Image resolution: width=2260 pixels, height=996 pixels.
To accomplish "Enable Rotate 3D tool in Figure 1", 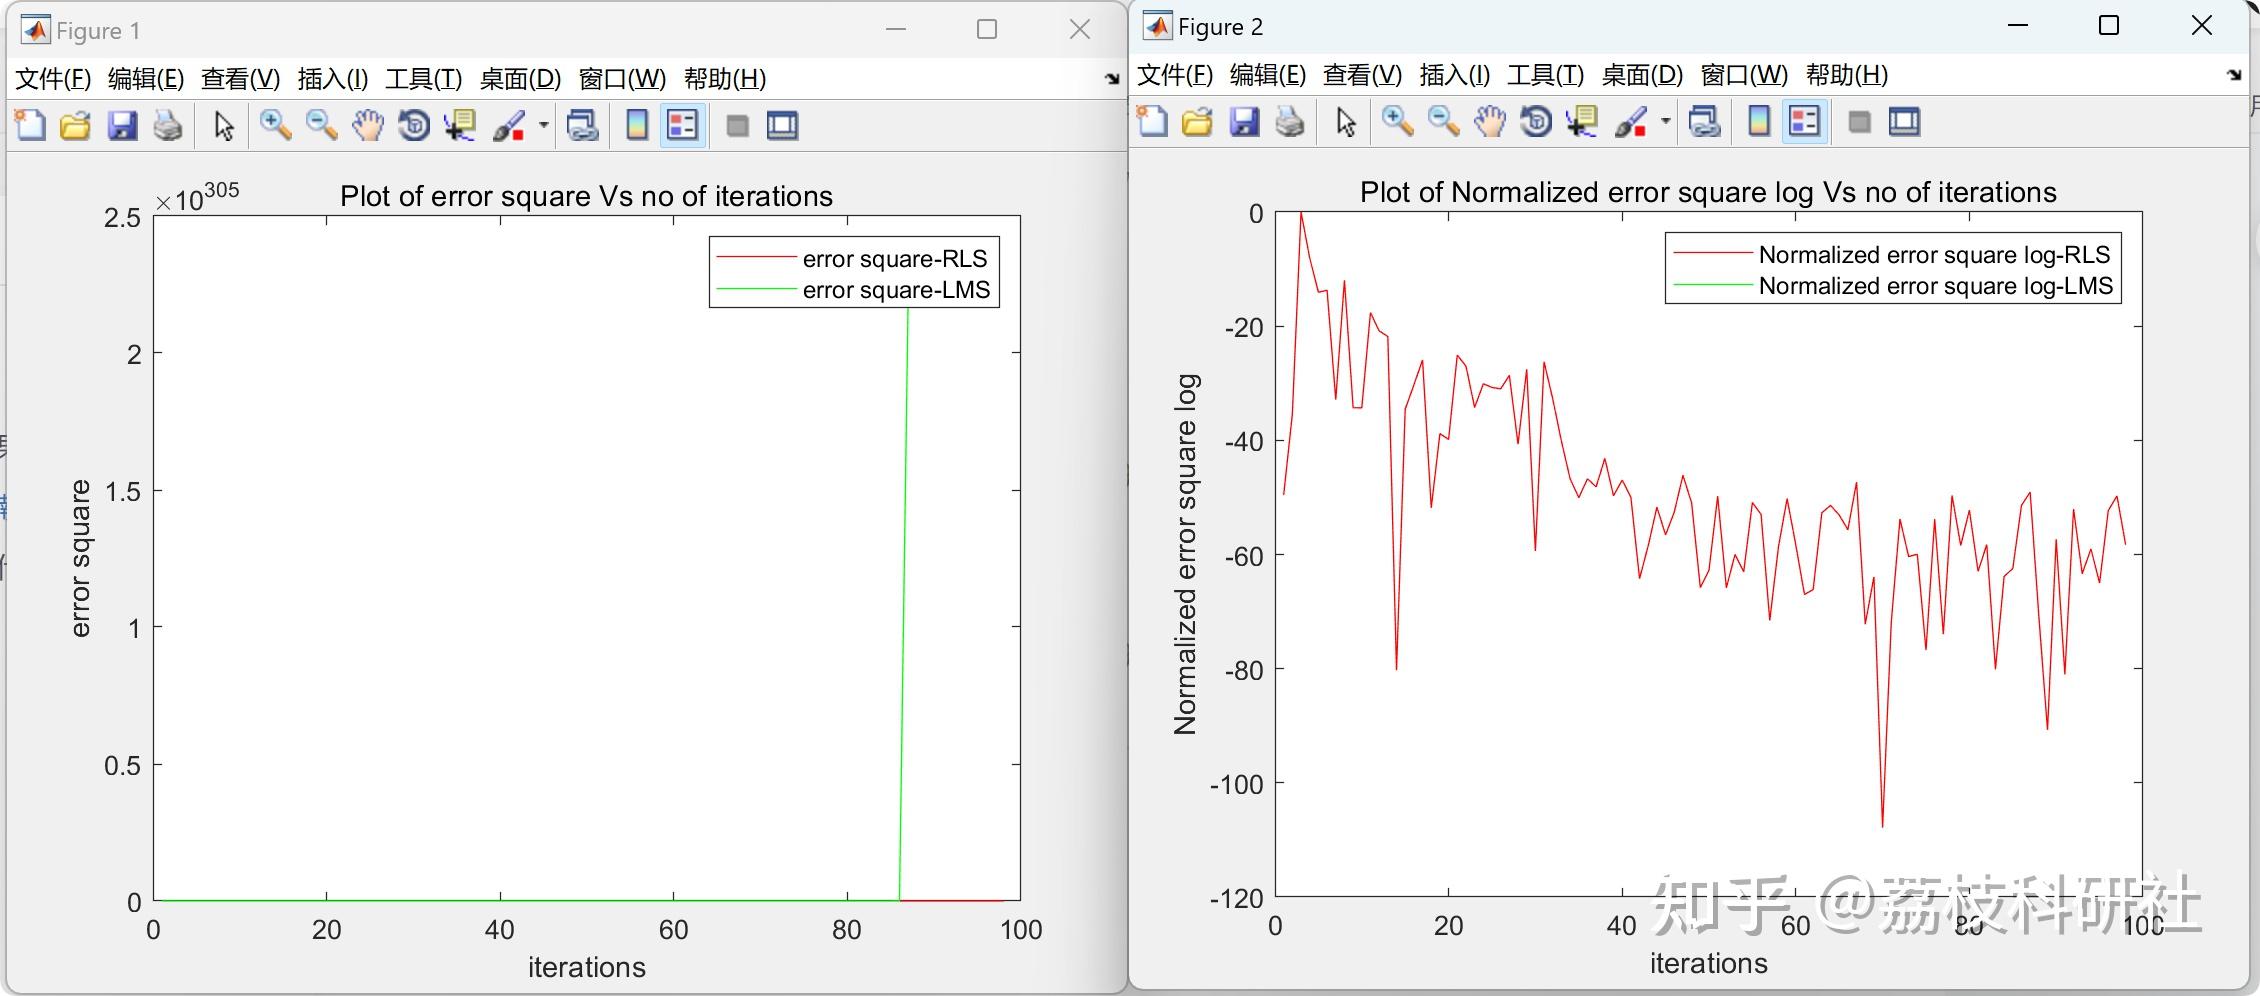I will (x=414, y=126).
